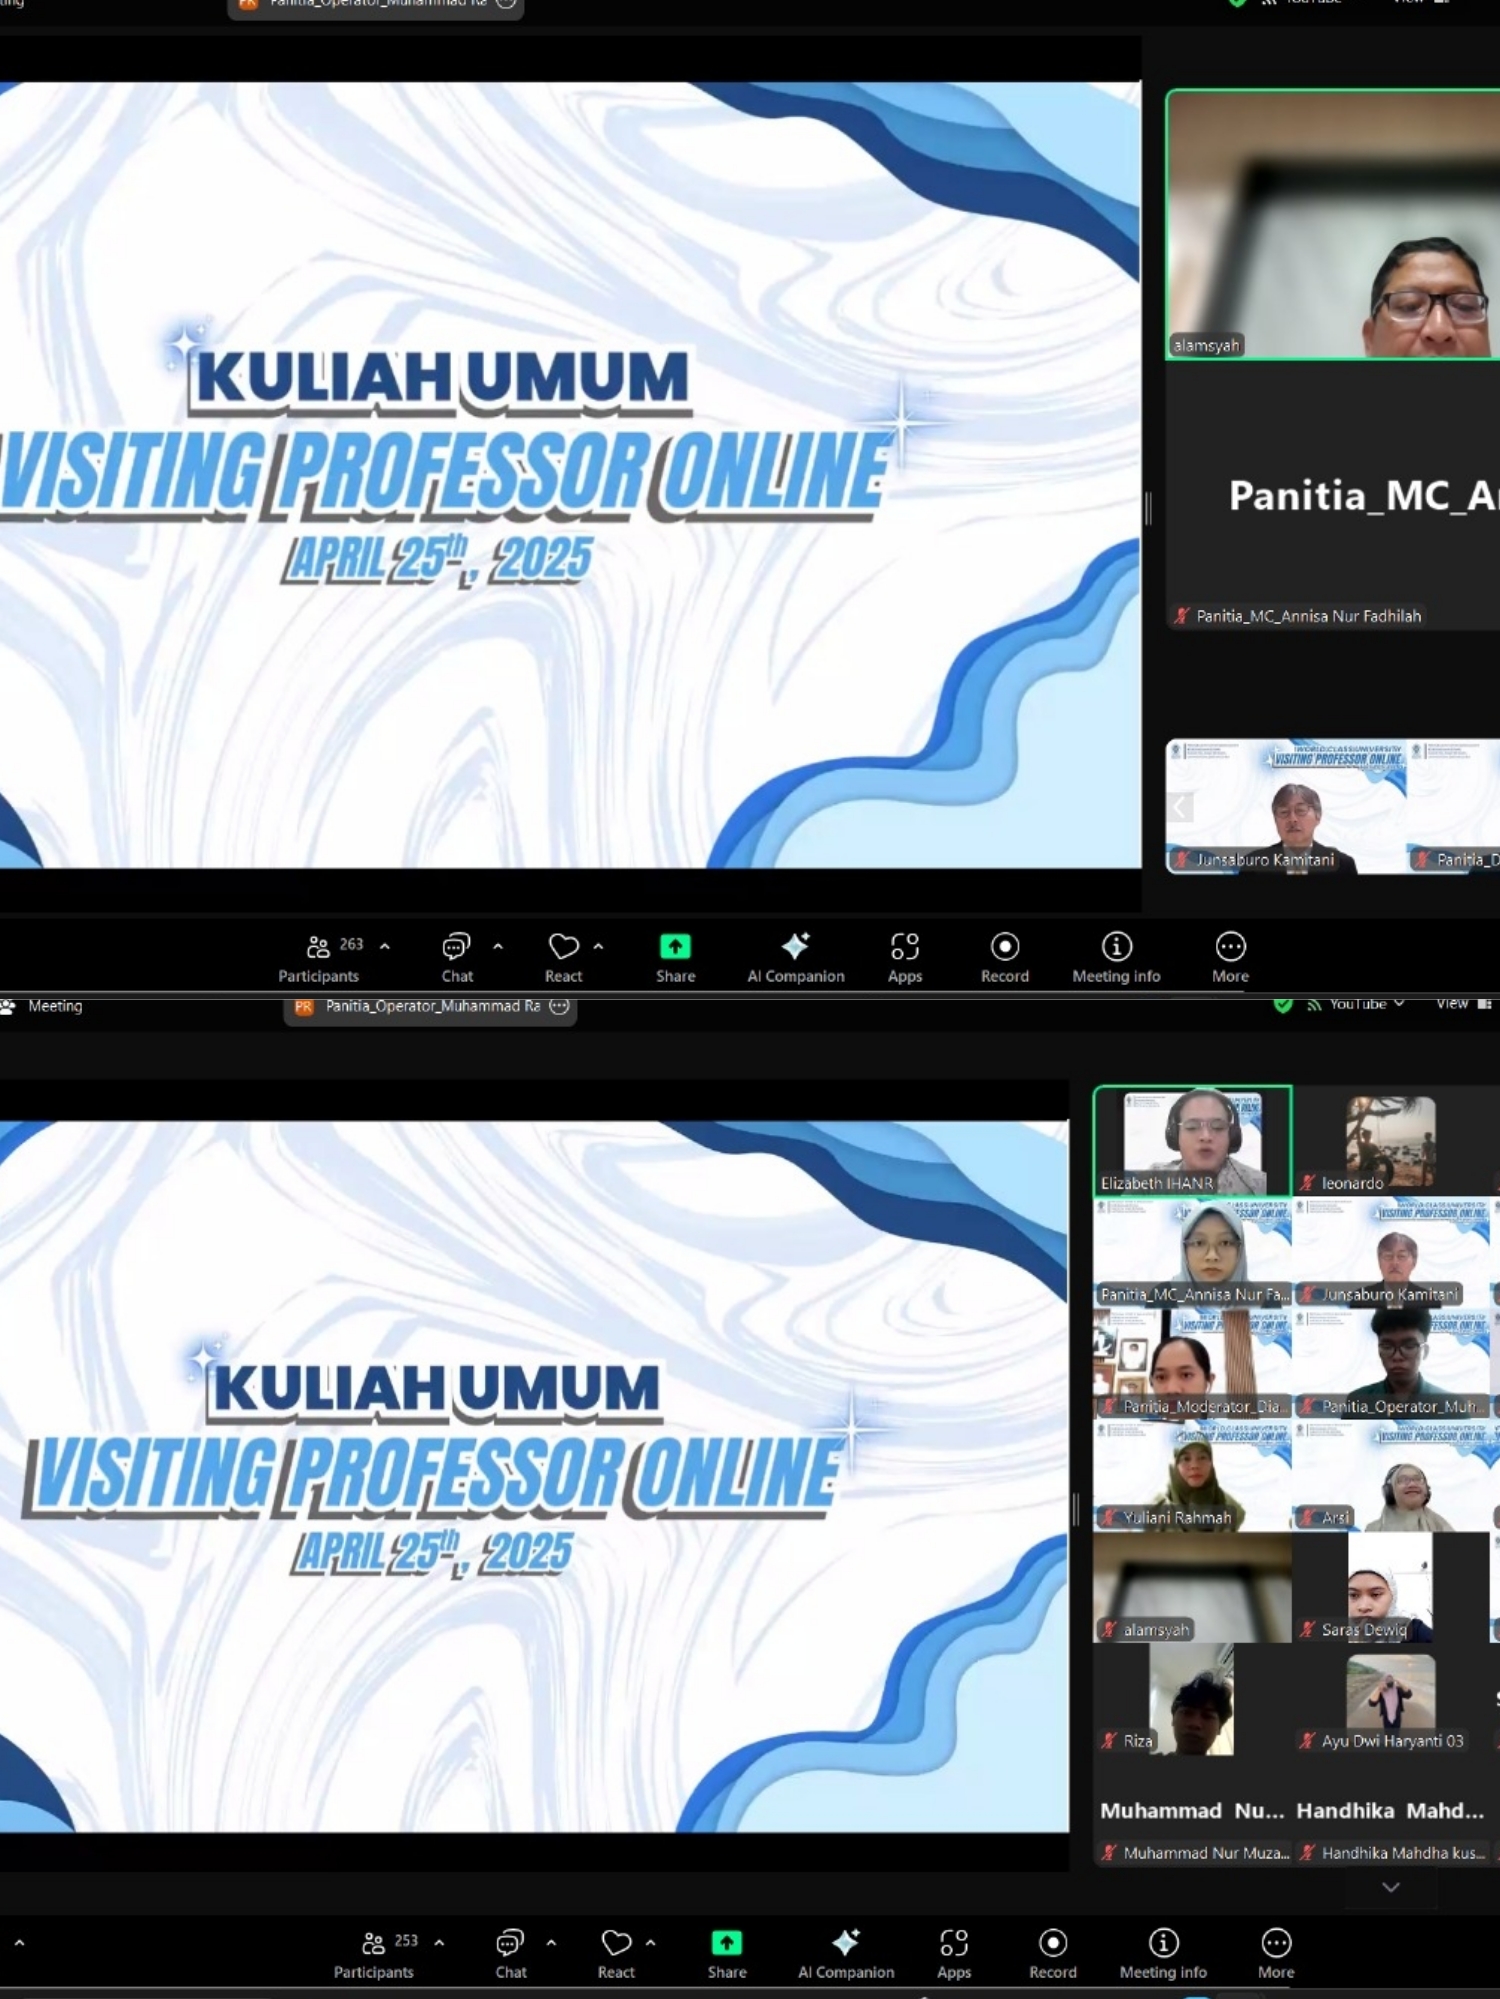Open Meeting info in the 263-participant toolbar
Image resolution: width=1500 pixels, height=1999 pixels.
1116,955
